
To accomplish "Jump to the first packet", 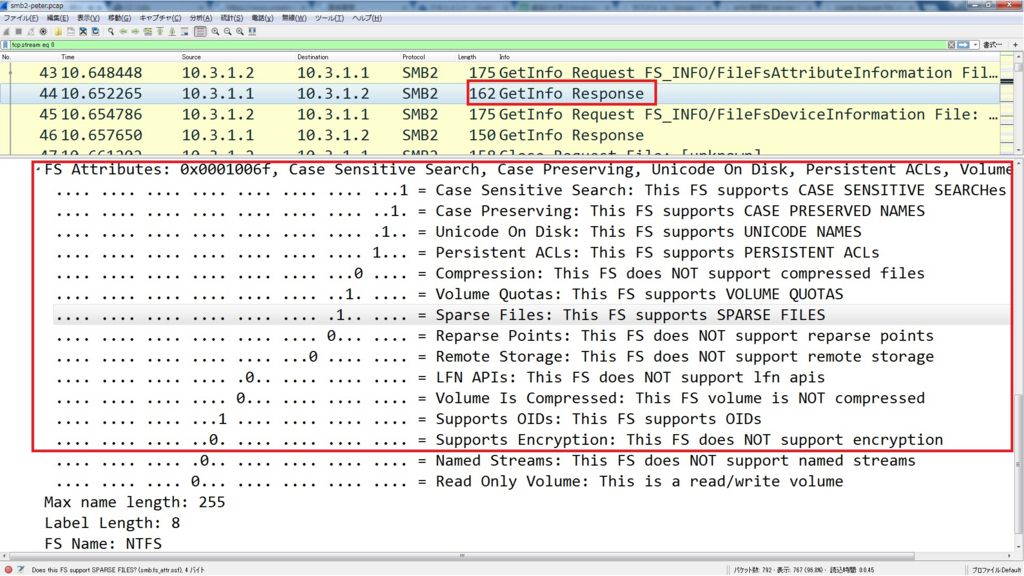I will tap(160, 31).
